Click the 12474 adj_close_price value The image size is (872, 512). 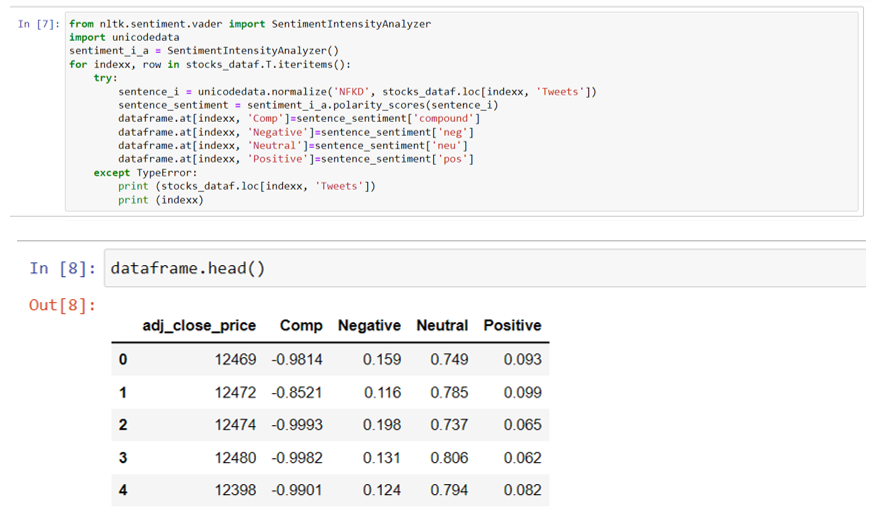[236, 425]
